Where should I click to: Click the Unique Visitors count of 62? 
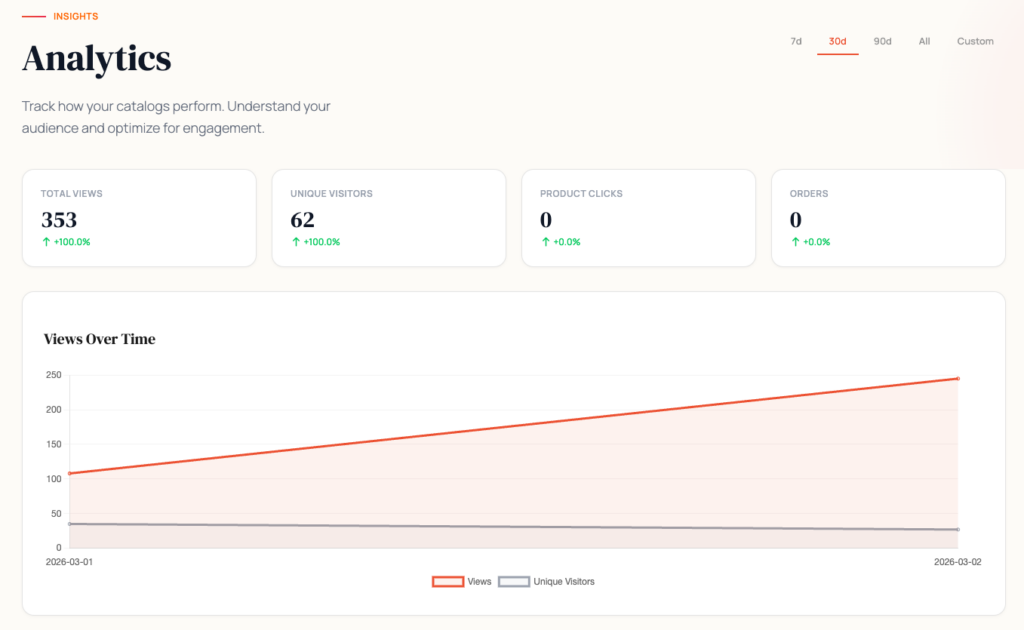pos(302,220)
